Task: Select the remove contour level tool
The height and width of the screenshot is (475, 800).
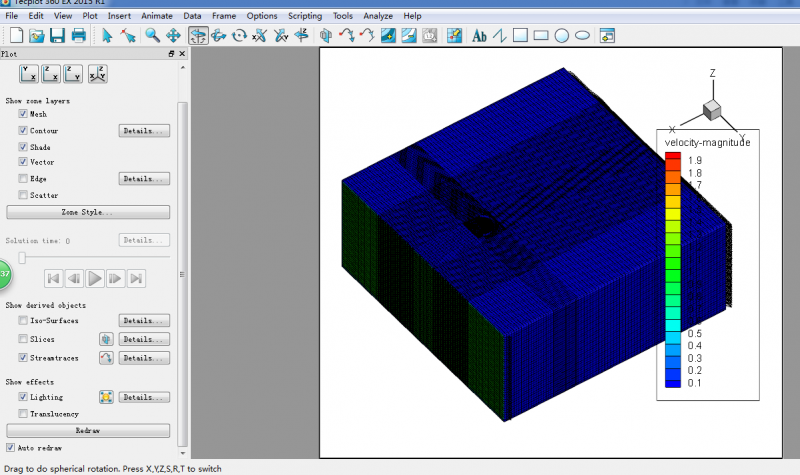Action: (409, 36)
